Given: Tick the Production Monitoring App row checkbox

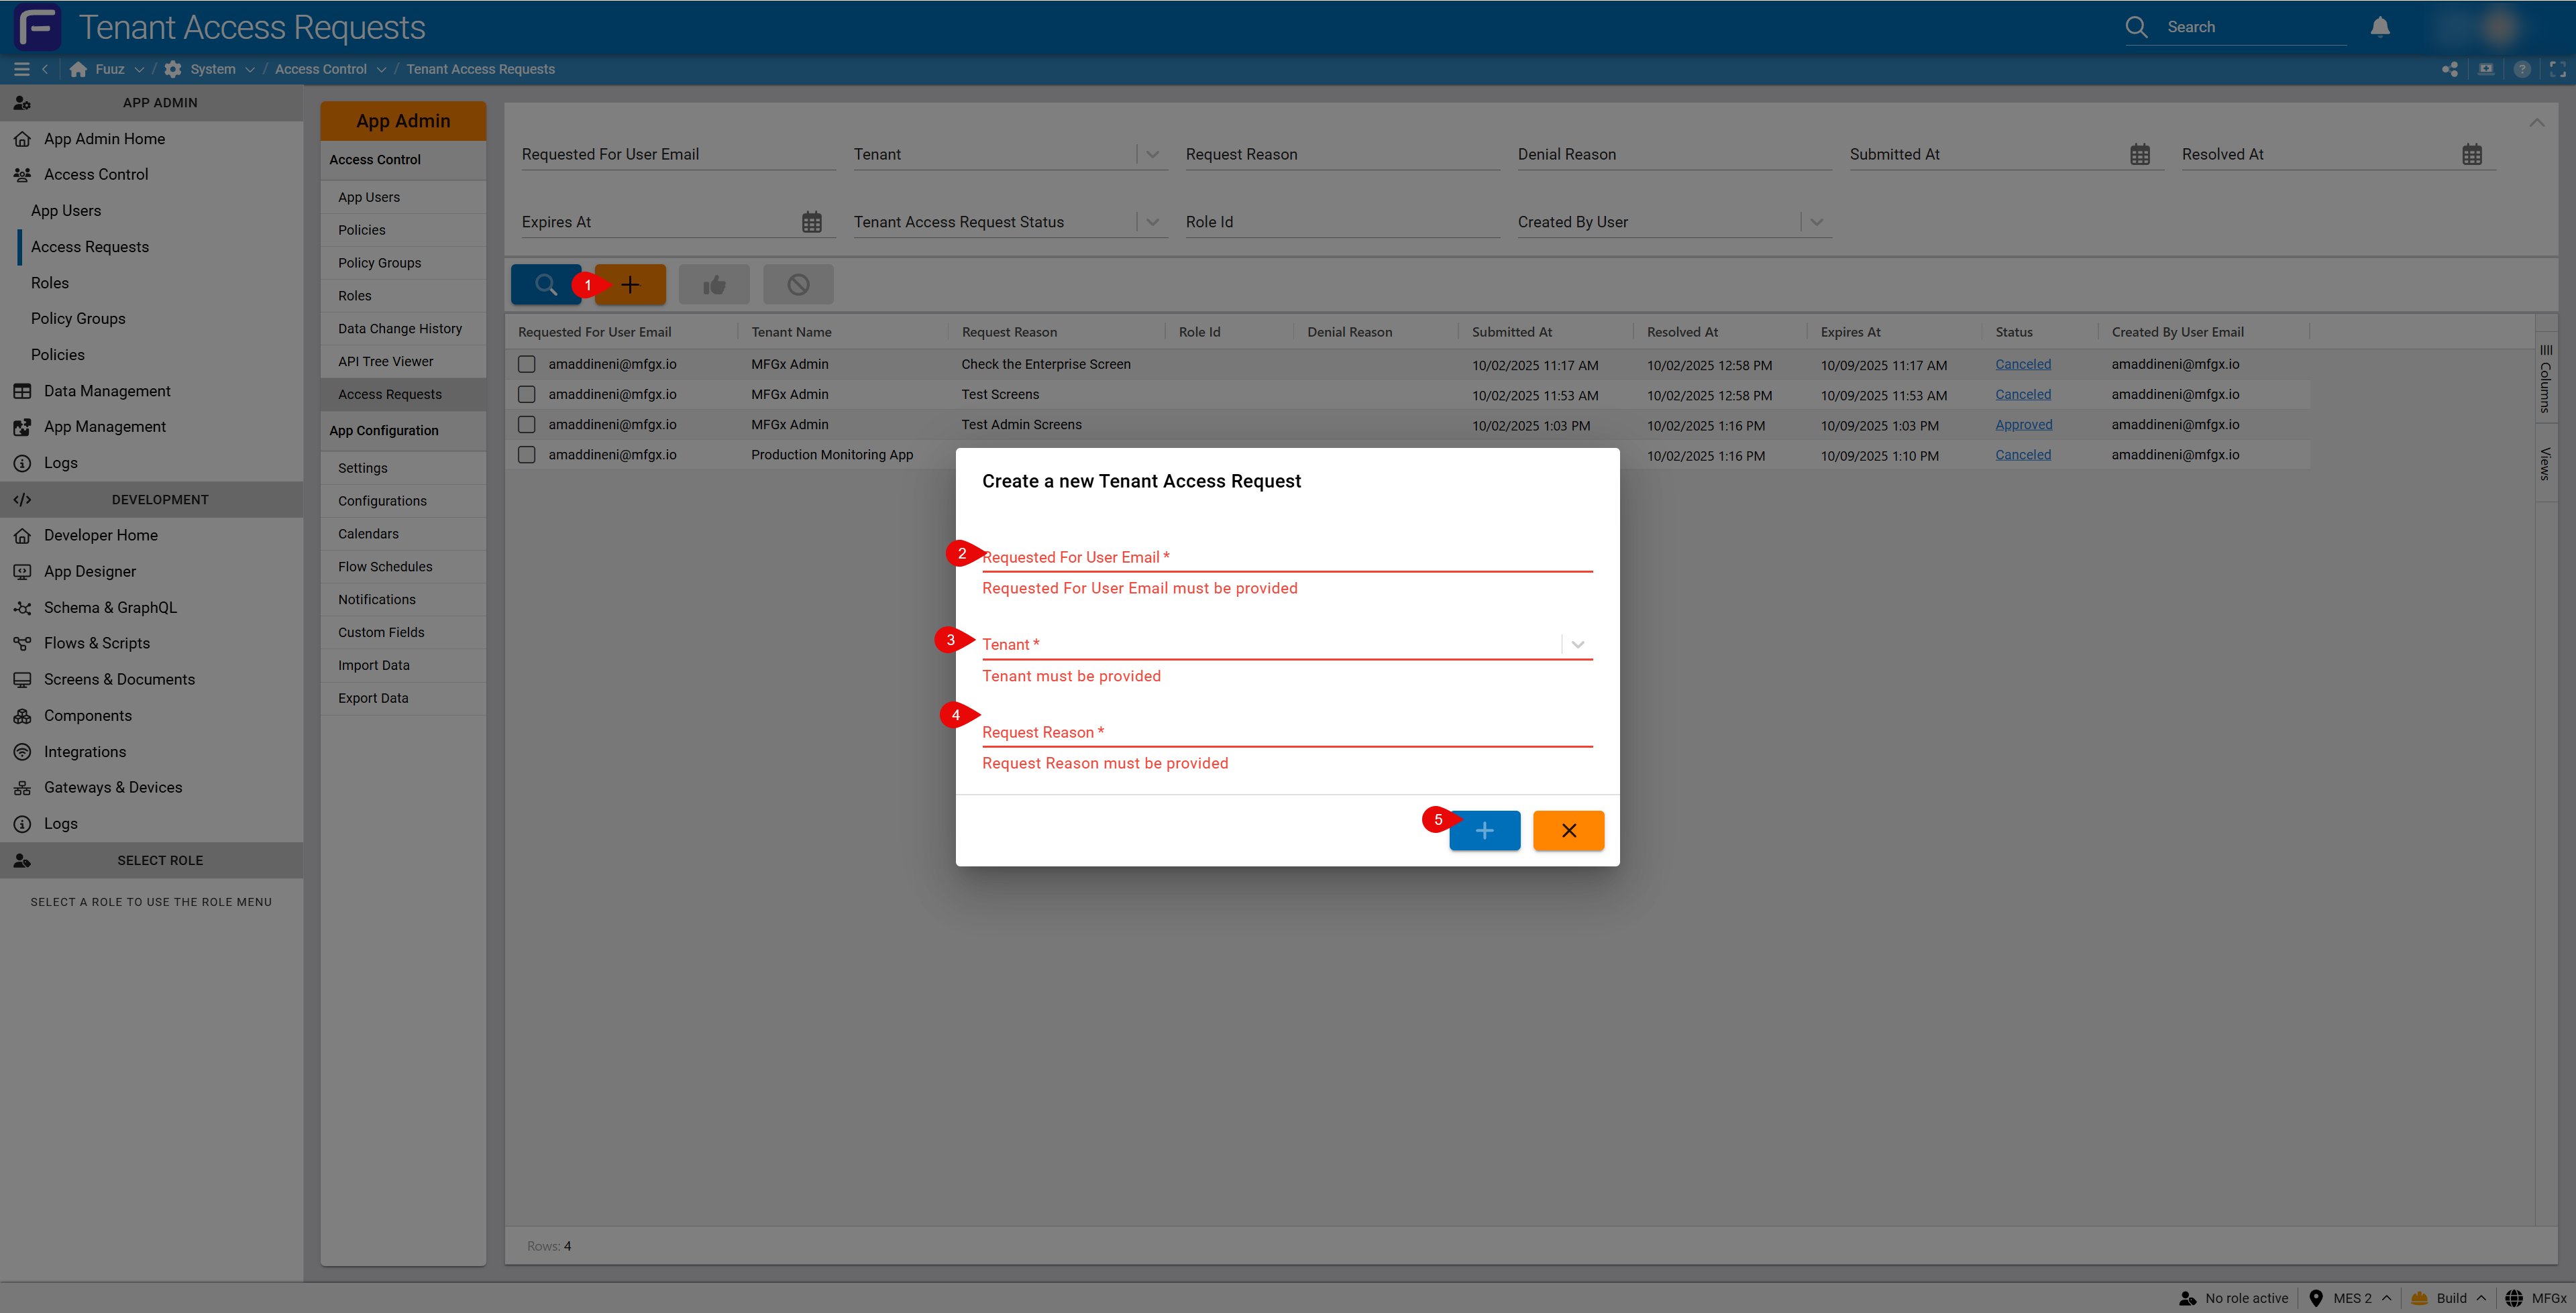Looking at the screenshot, I should coord(527,455).
